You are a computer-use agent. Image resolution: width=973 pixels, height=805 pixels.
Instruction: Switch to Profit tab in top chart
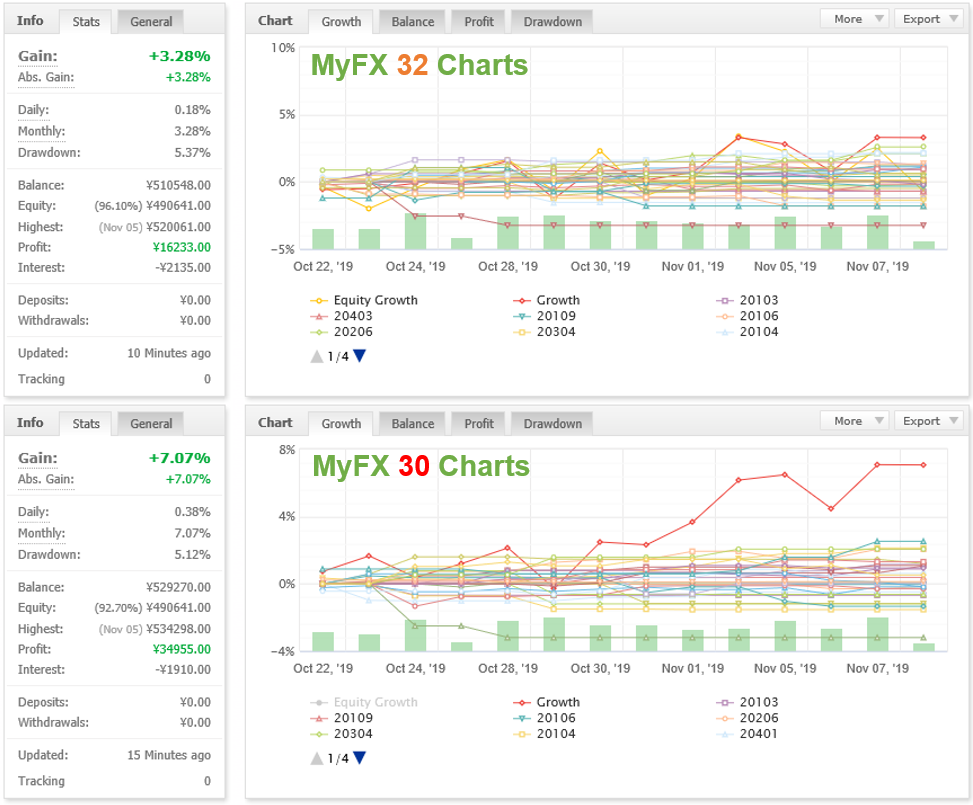[478, 22]
